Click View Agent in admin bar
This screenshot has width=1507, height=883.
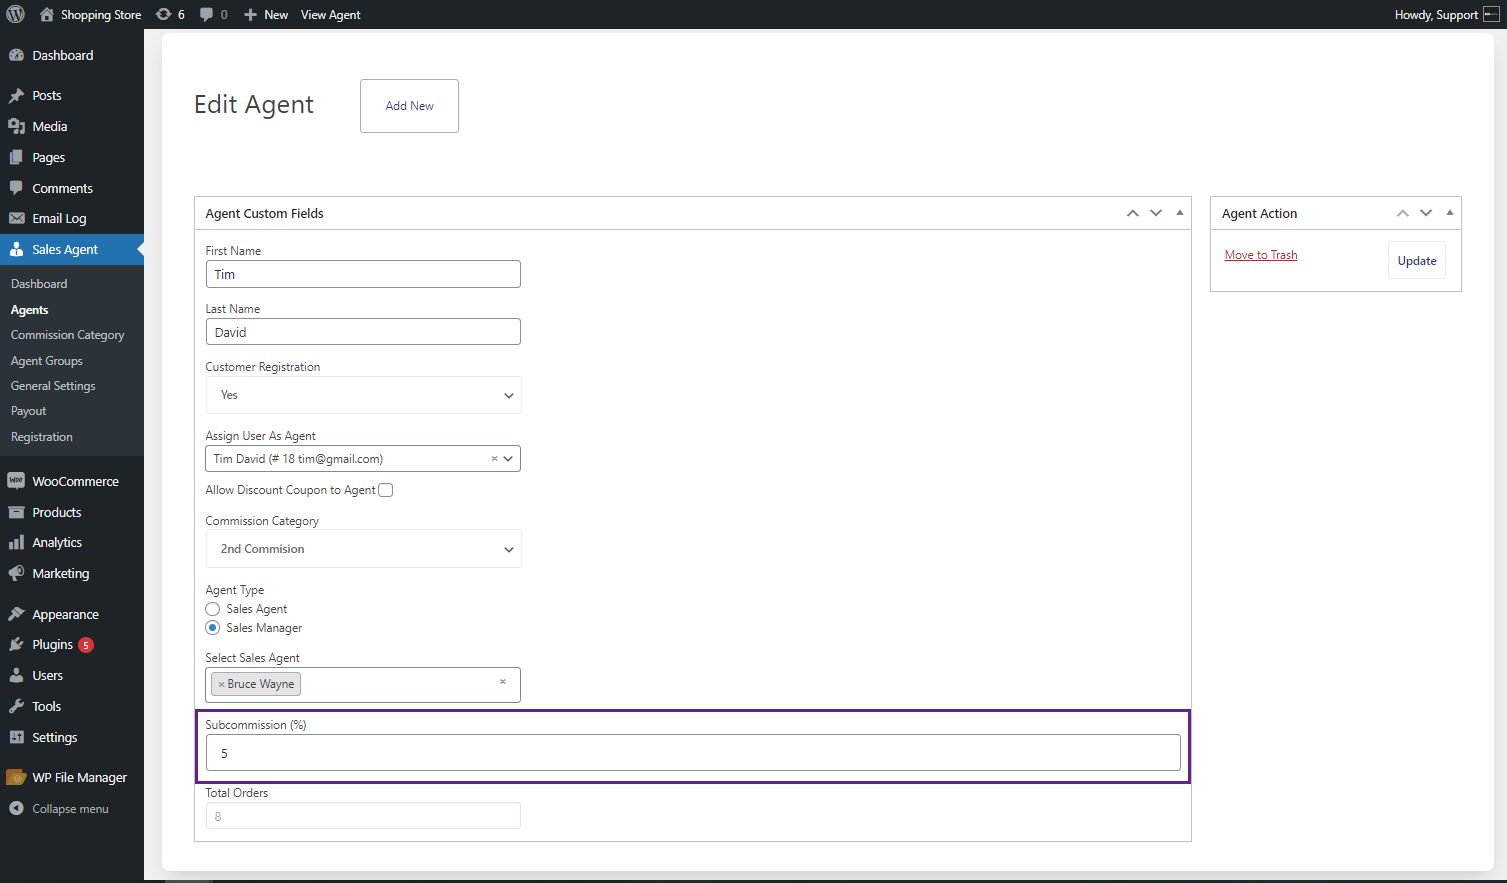[x=331, y=14]
